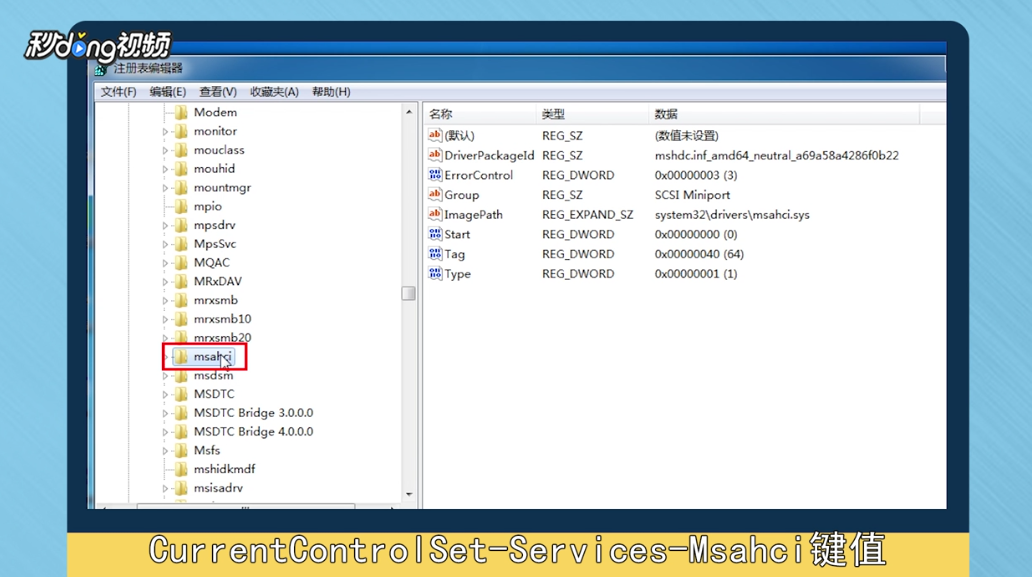Expand the mrxsmb tree node
Viewport: 1032px width, 577px height.
tap(165, 299)
